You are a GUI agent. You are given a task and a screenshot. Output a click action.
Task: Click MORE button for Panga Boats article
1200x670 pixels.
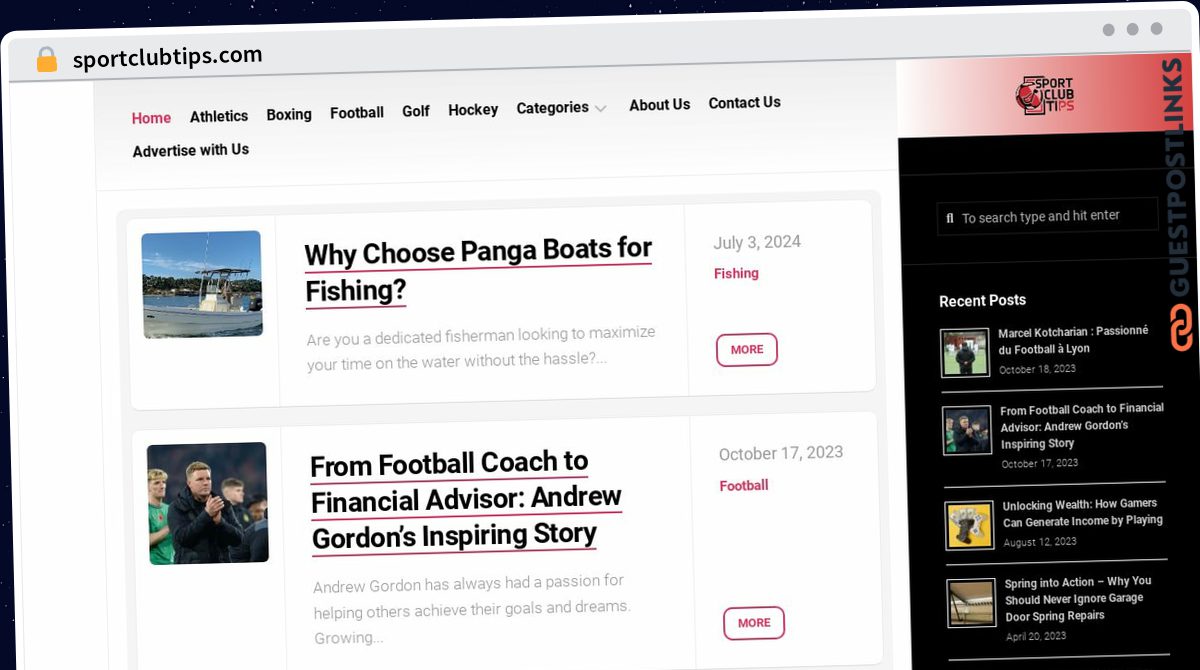(x=747, y=350)
